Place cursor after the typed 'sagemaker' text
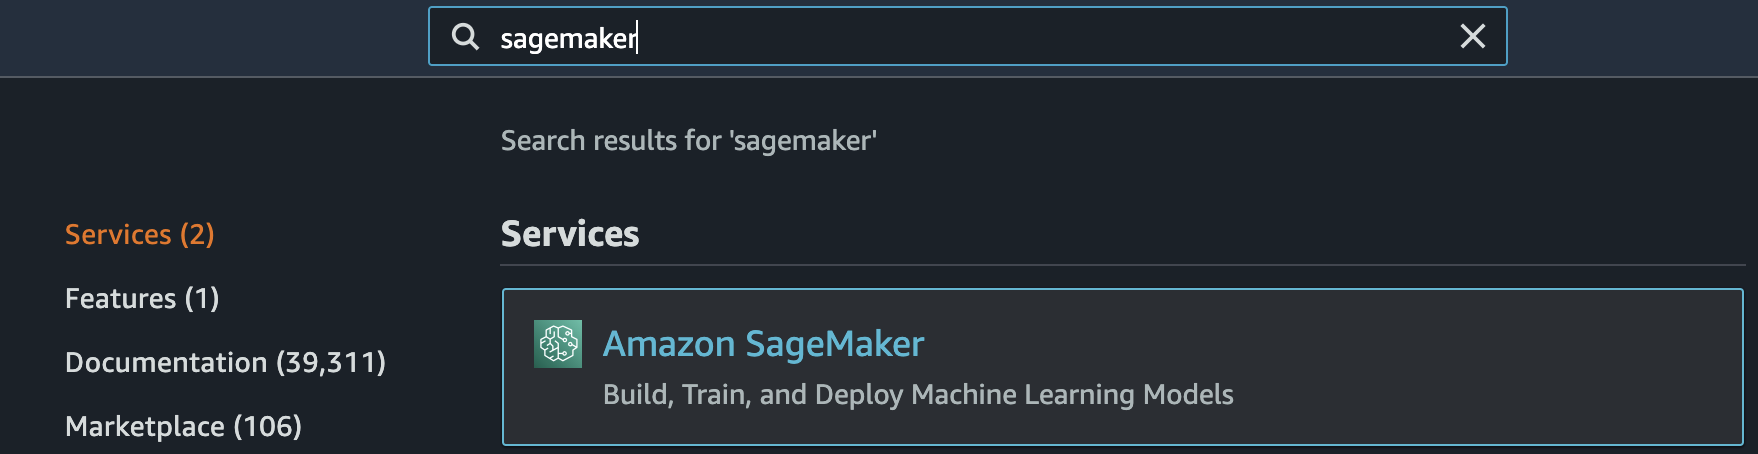 click(x=638, y=38)
